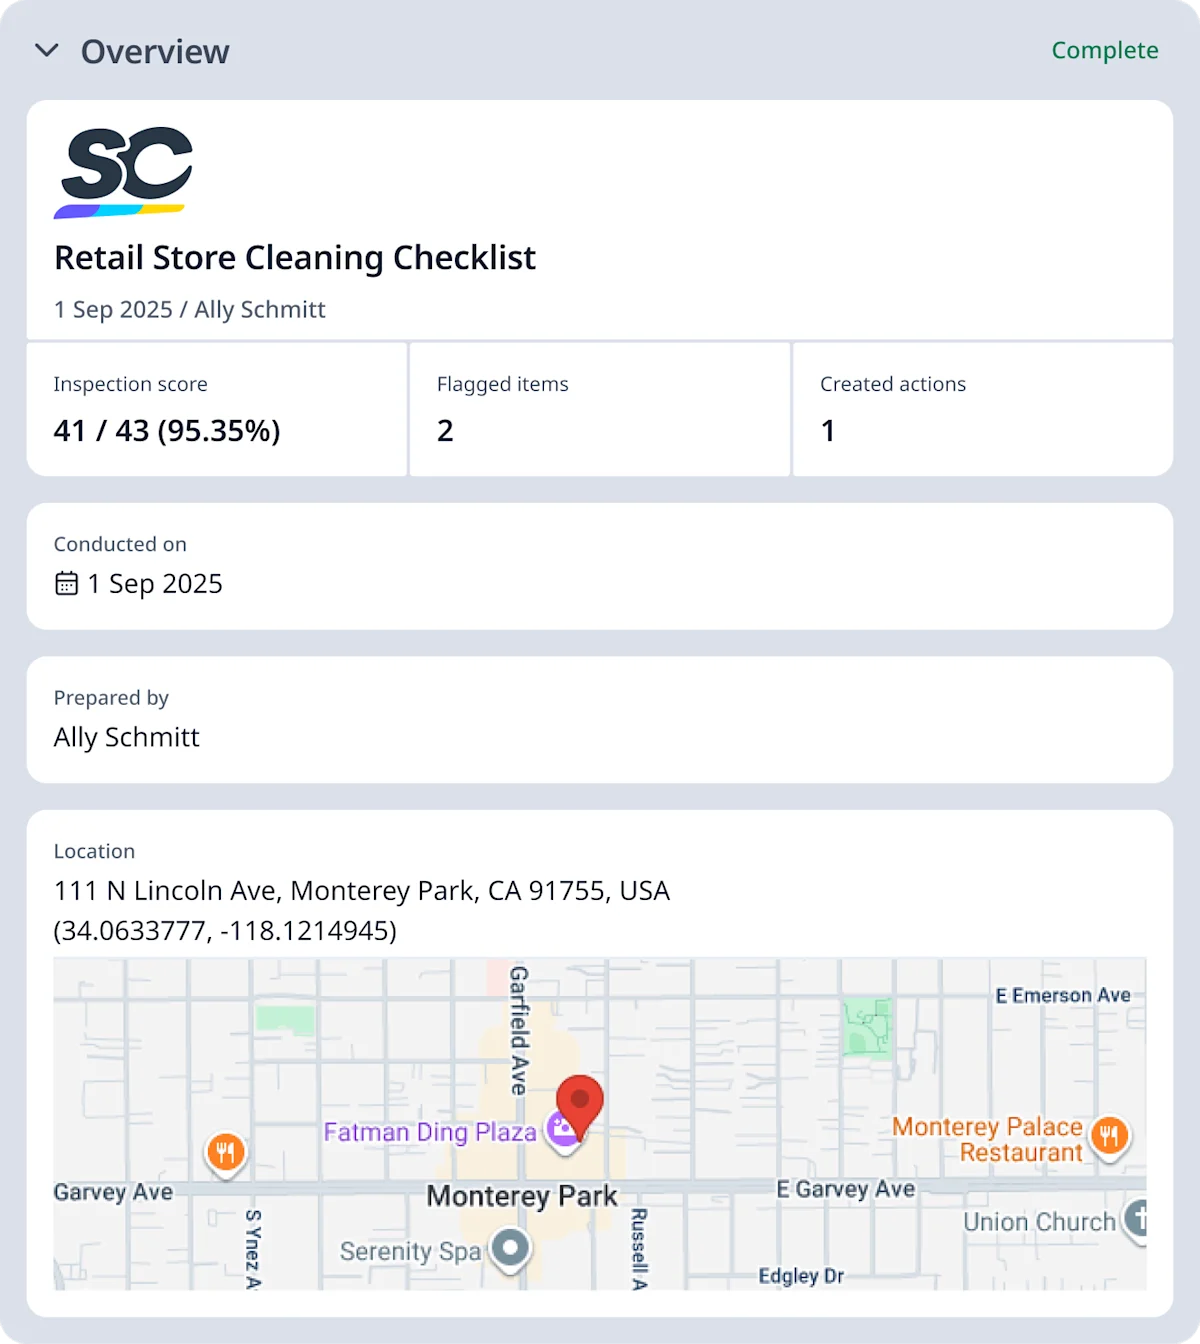Screen dimensions: 1200x1344
Task: Click the restaurant pin near Garvey Ave
Action: coord(227,1152)
